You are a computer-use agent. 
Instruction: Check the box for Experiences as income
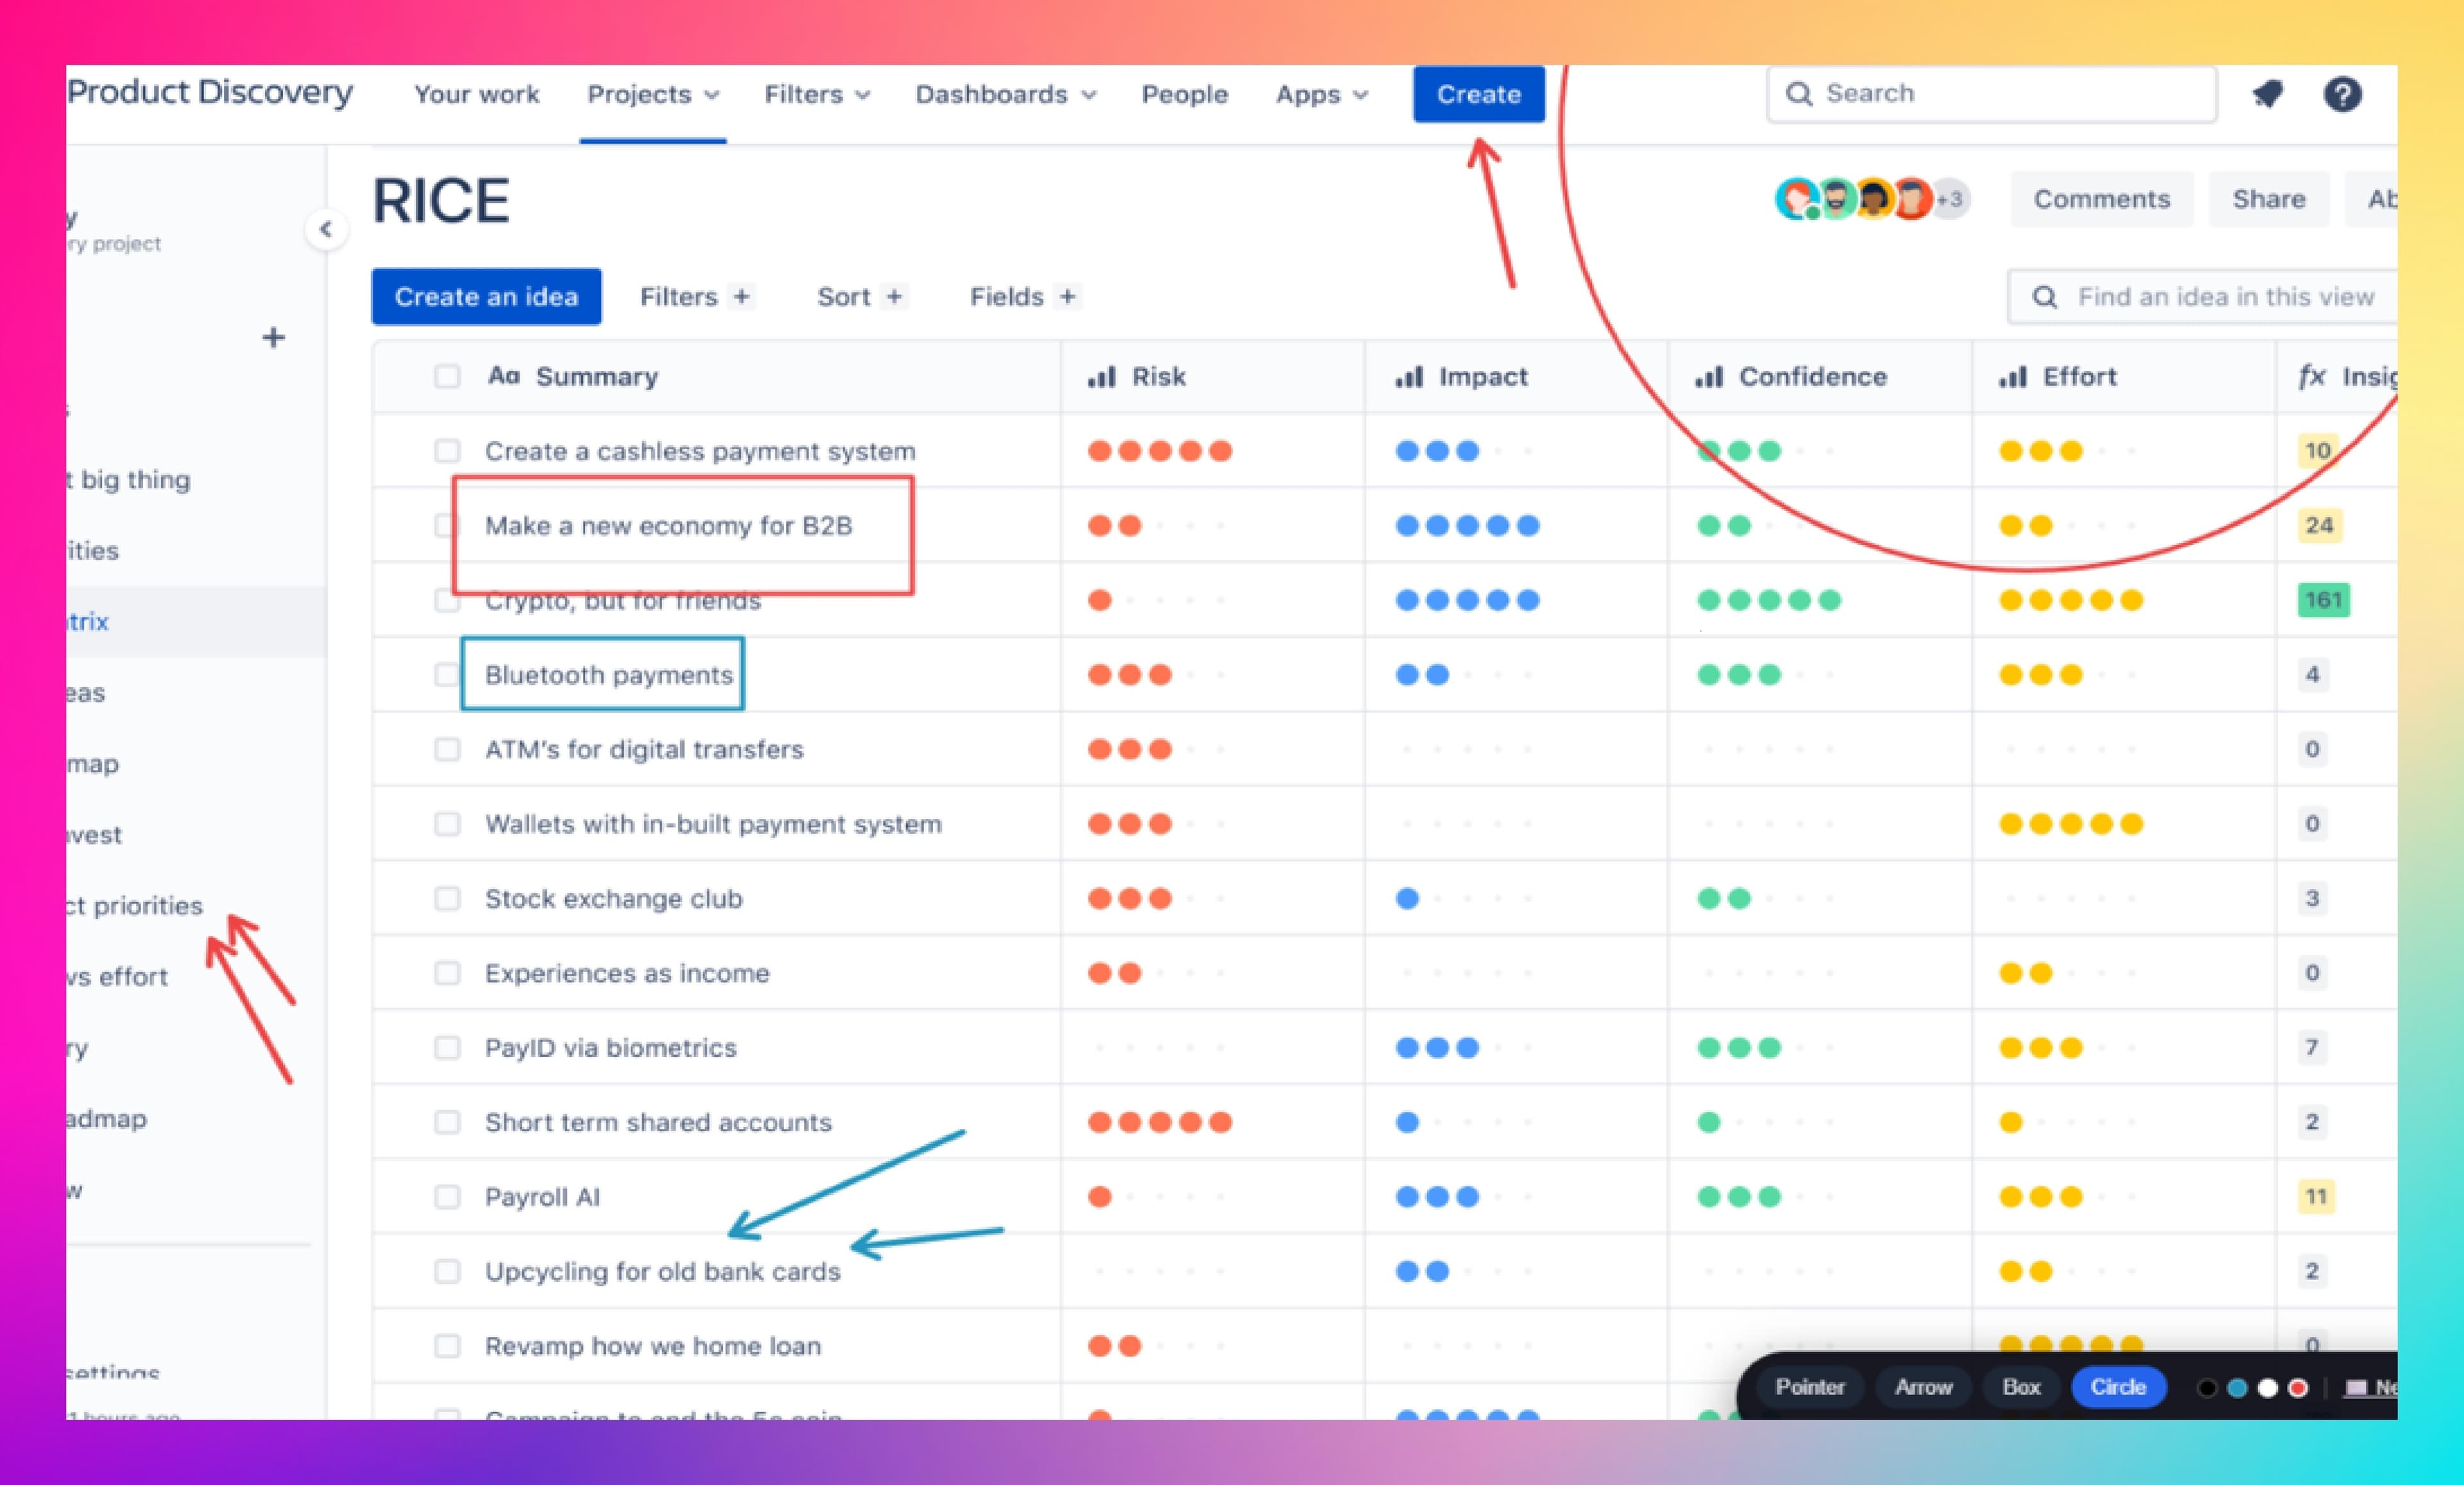click(447, 973)
